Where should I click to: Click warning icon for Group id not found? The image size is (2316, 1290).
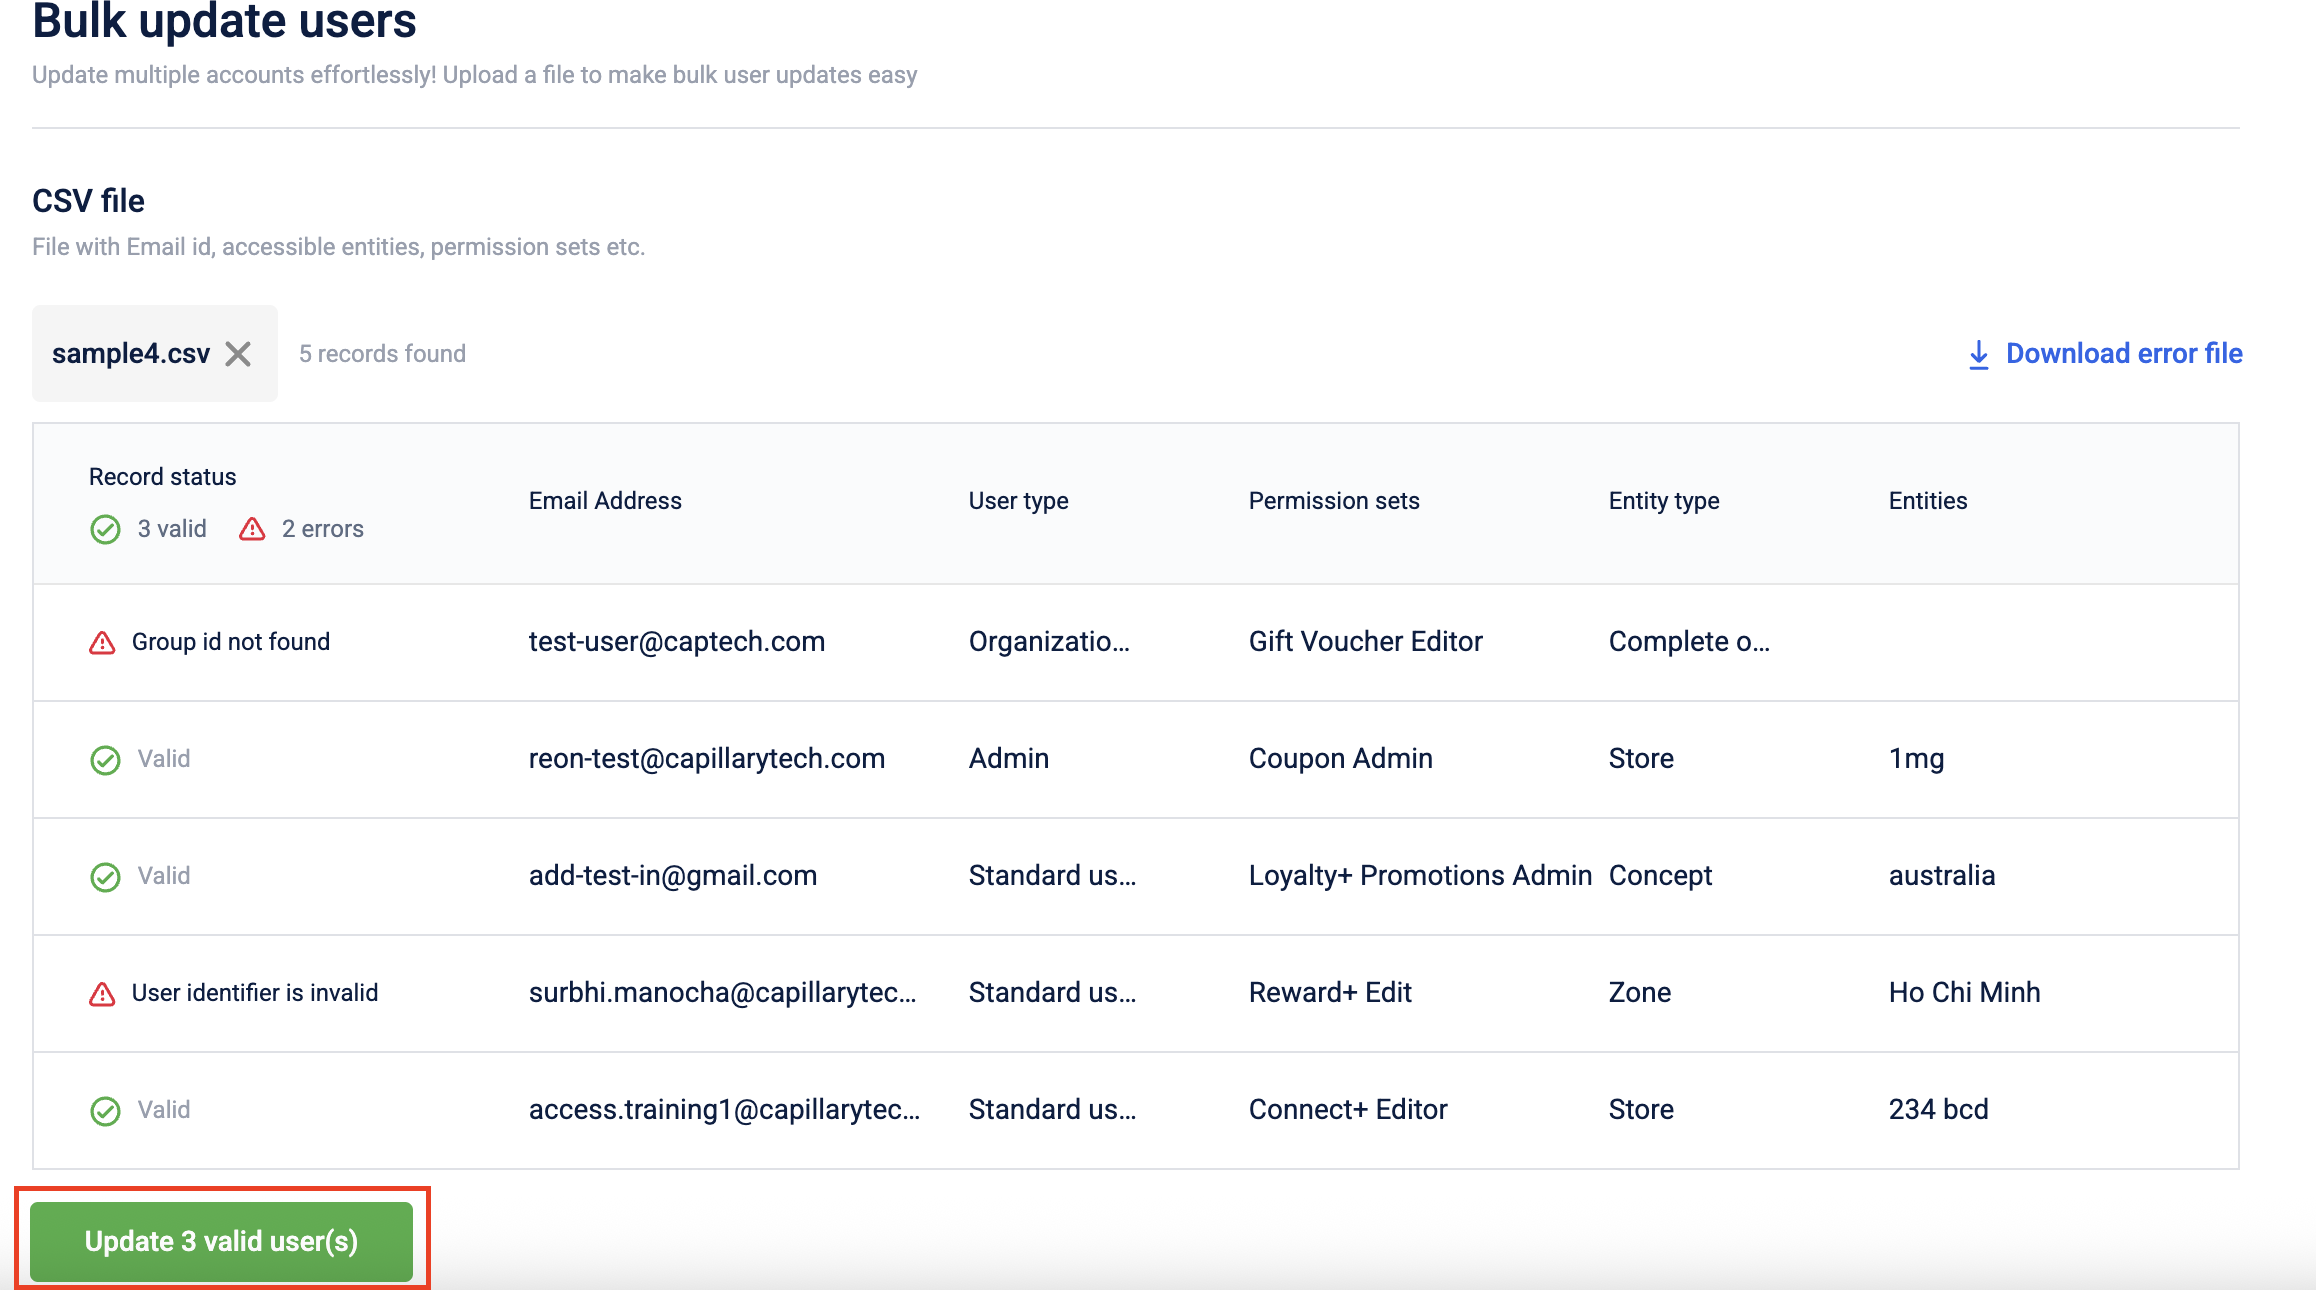pyautogui.click(x=102, y=643)
